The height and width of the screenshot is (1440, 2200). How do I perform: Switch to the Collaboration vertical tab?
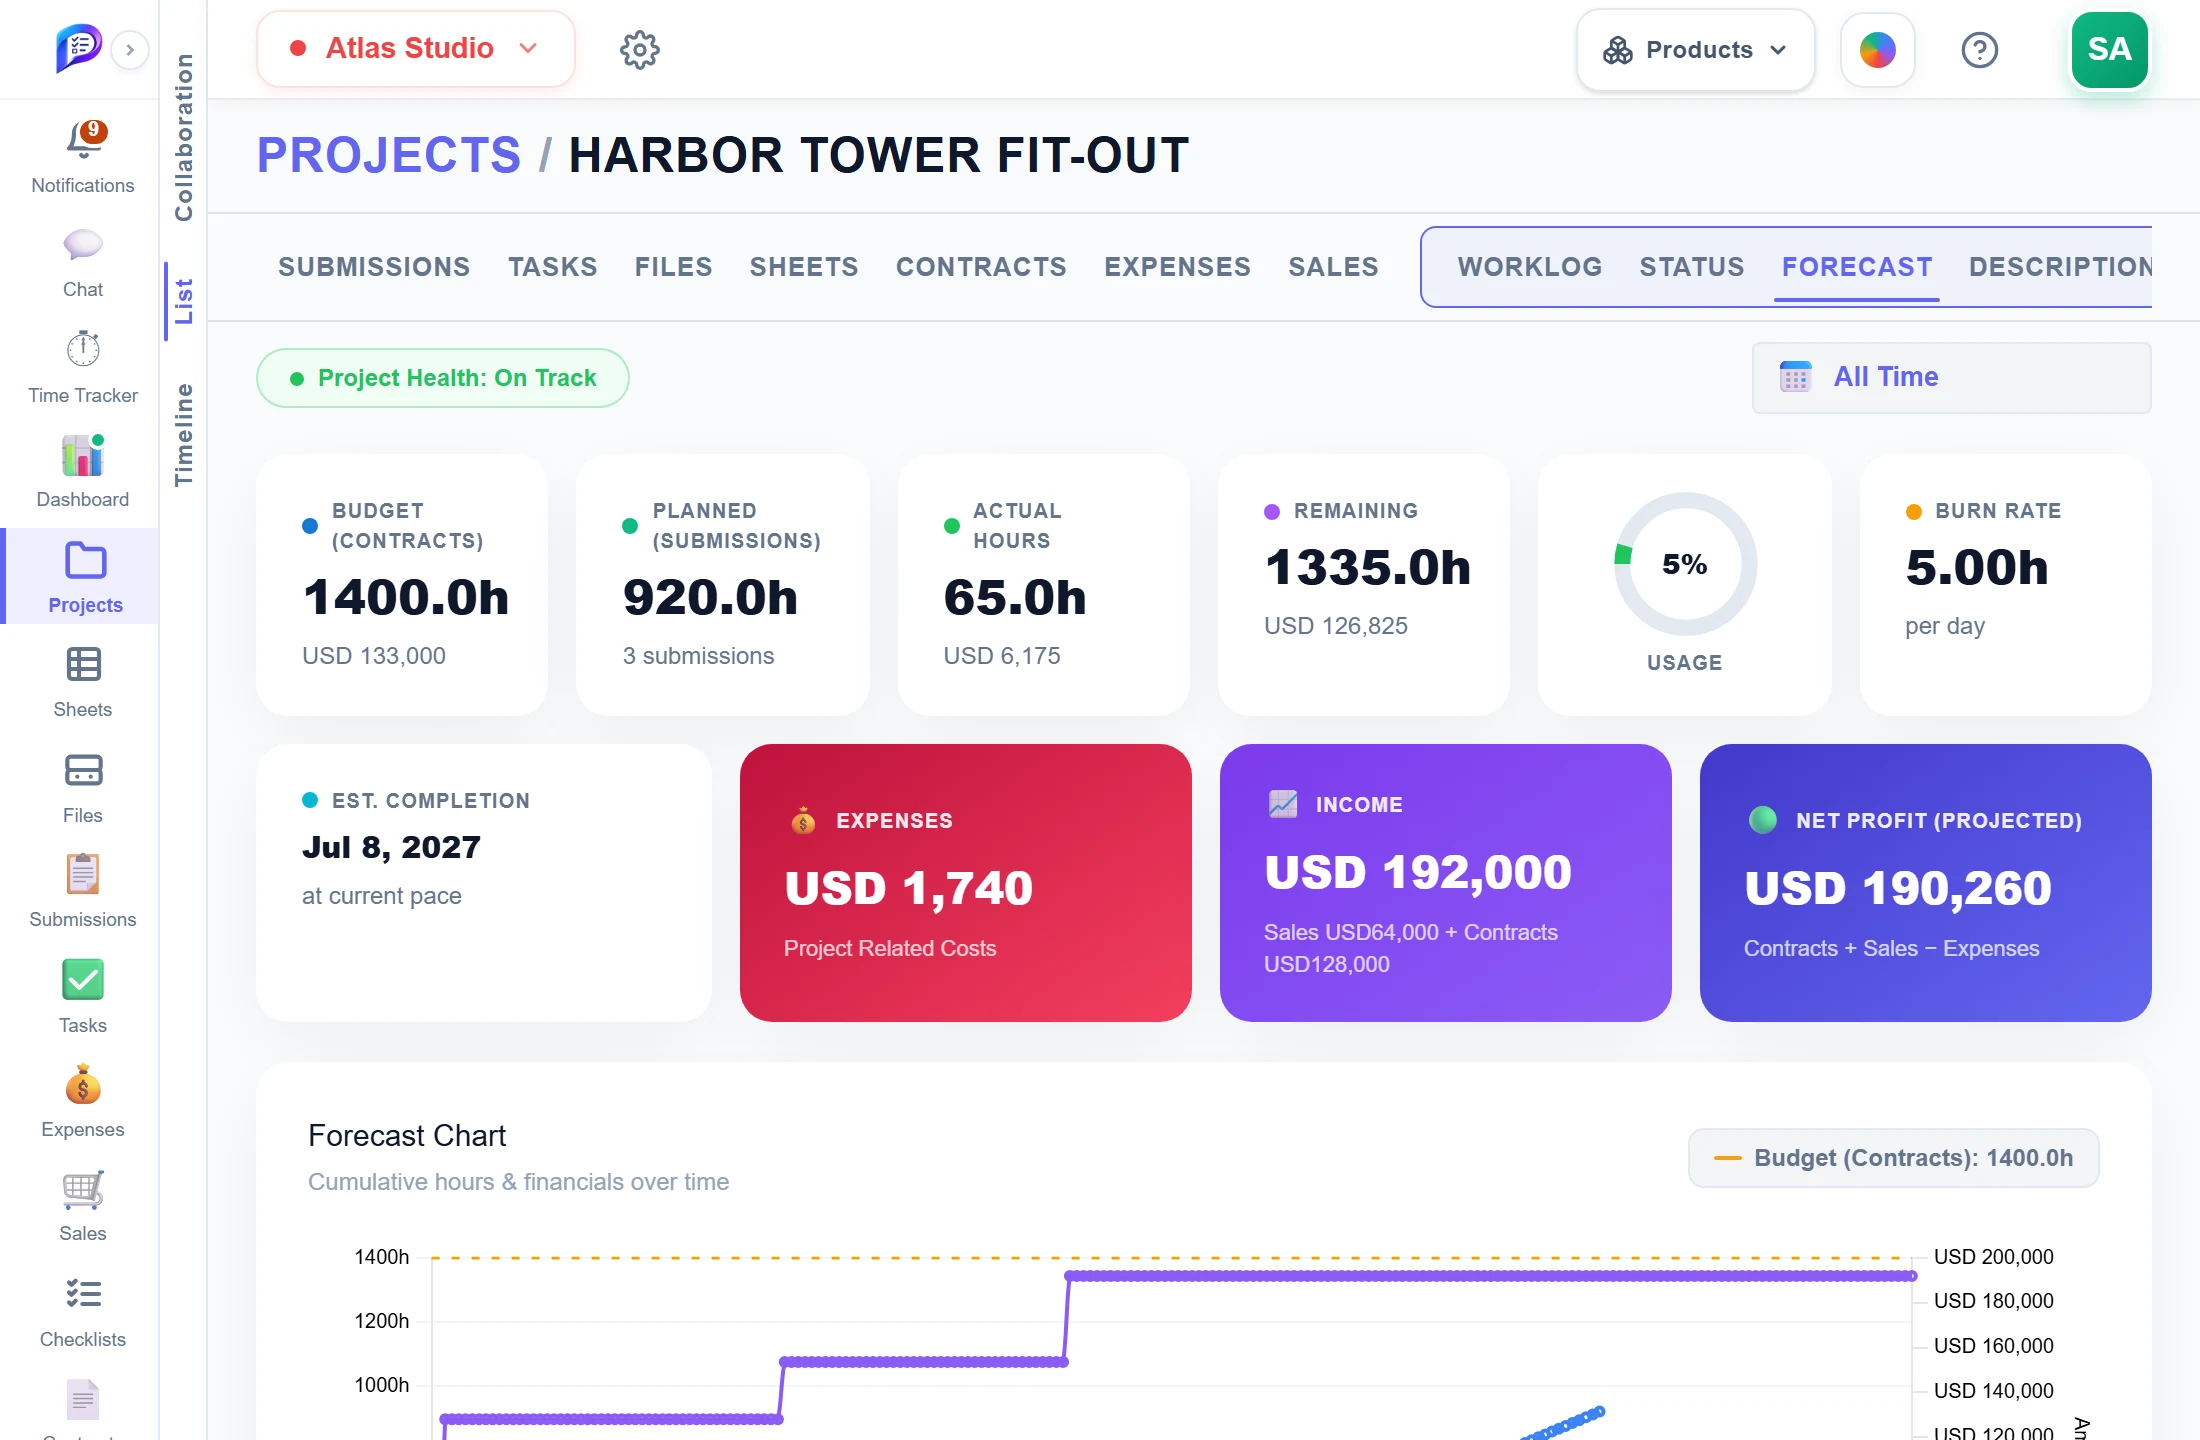click(184, 137)
